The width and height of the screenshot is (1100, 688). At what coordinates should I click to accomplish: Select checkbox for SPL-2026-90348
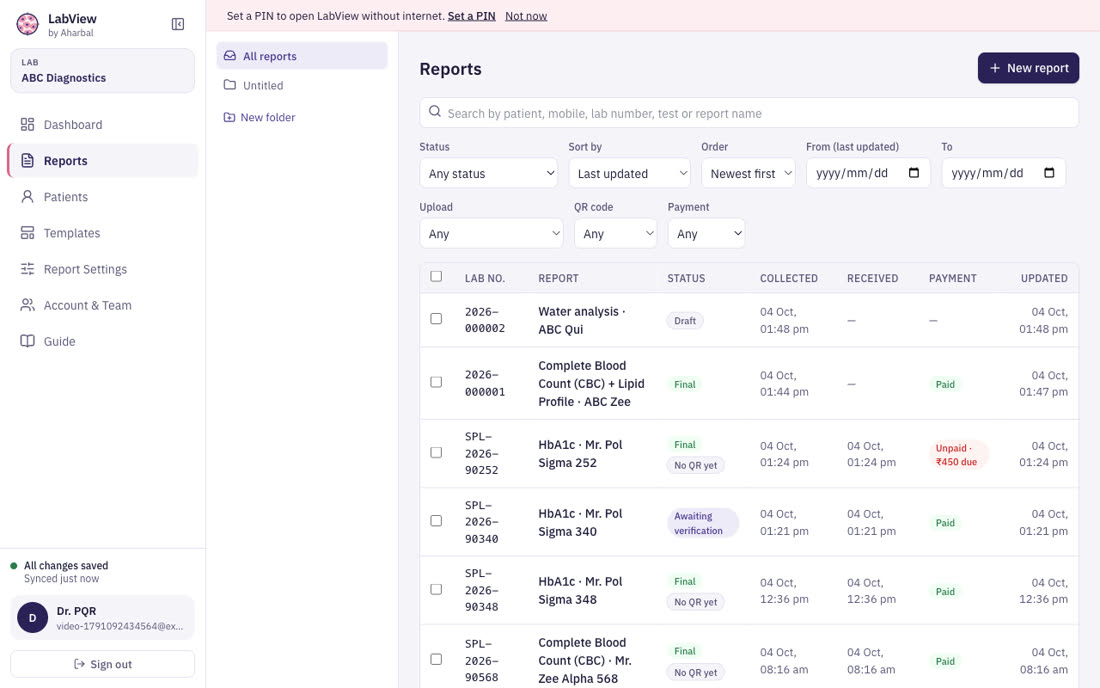point(436,589)
